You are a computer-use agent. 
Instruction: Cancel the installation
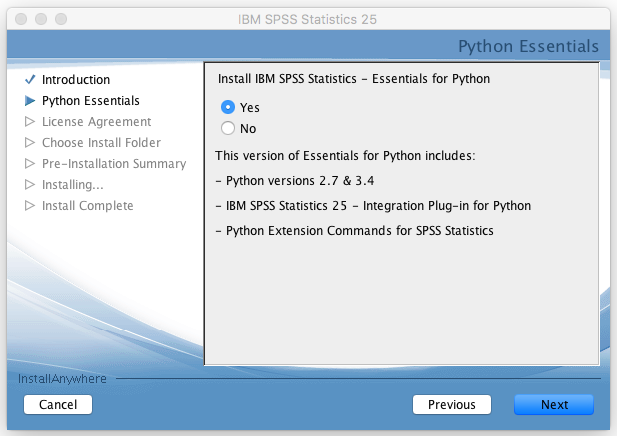coord(58,405)
